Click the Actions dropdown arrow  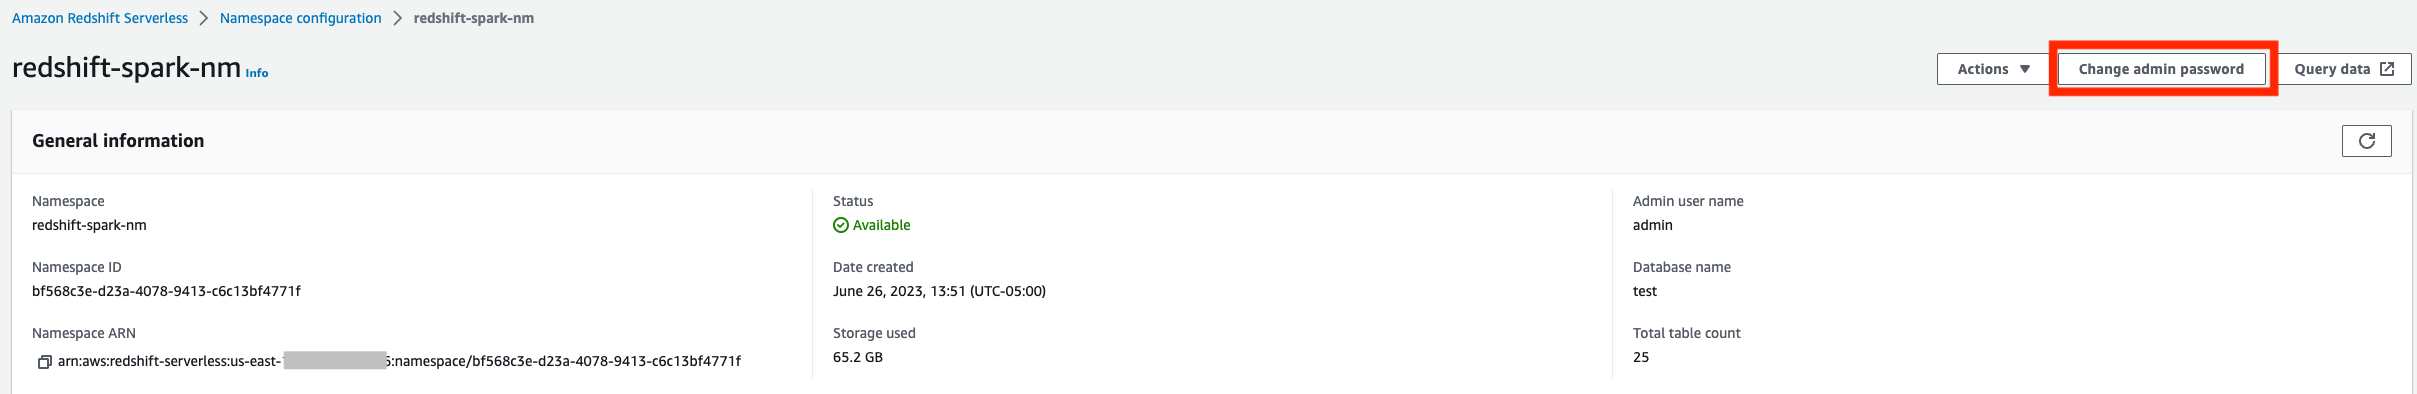click(x=2025, y=69)
